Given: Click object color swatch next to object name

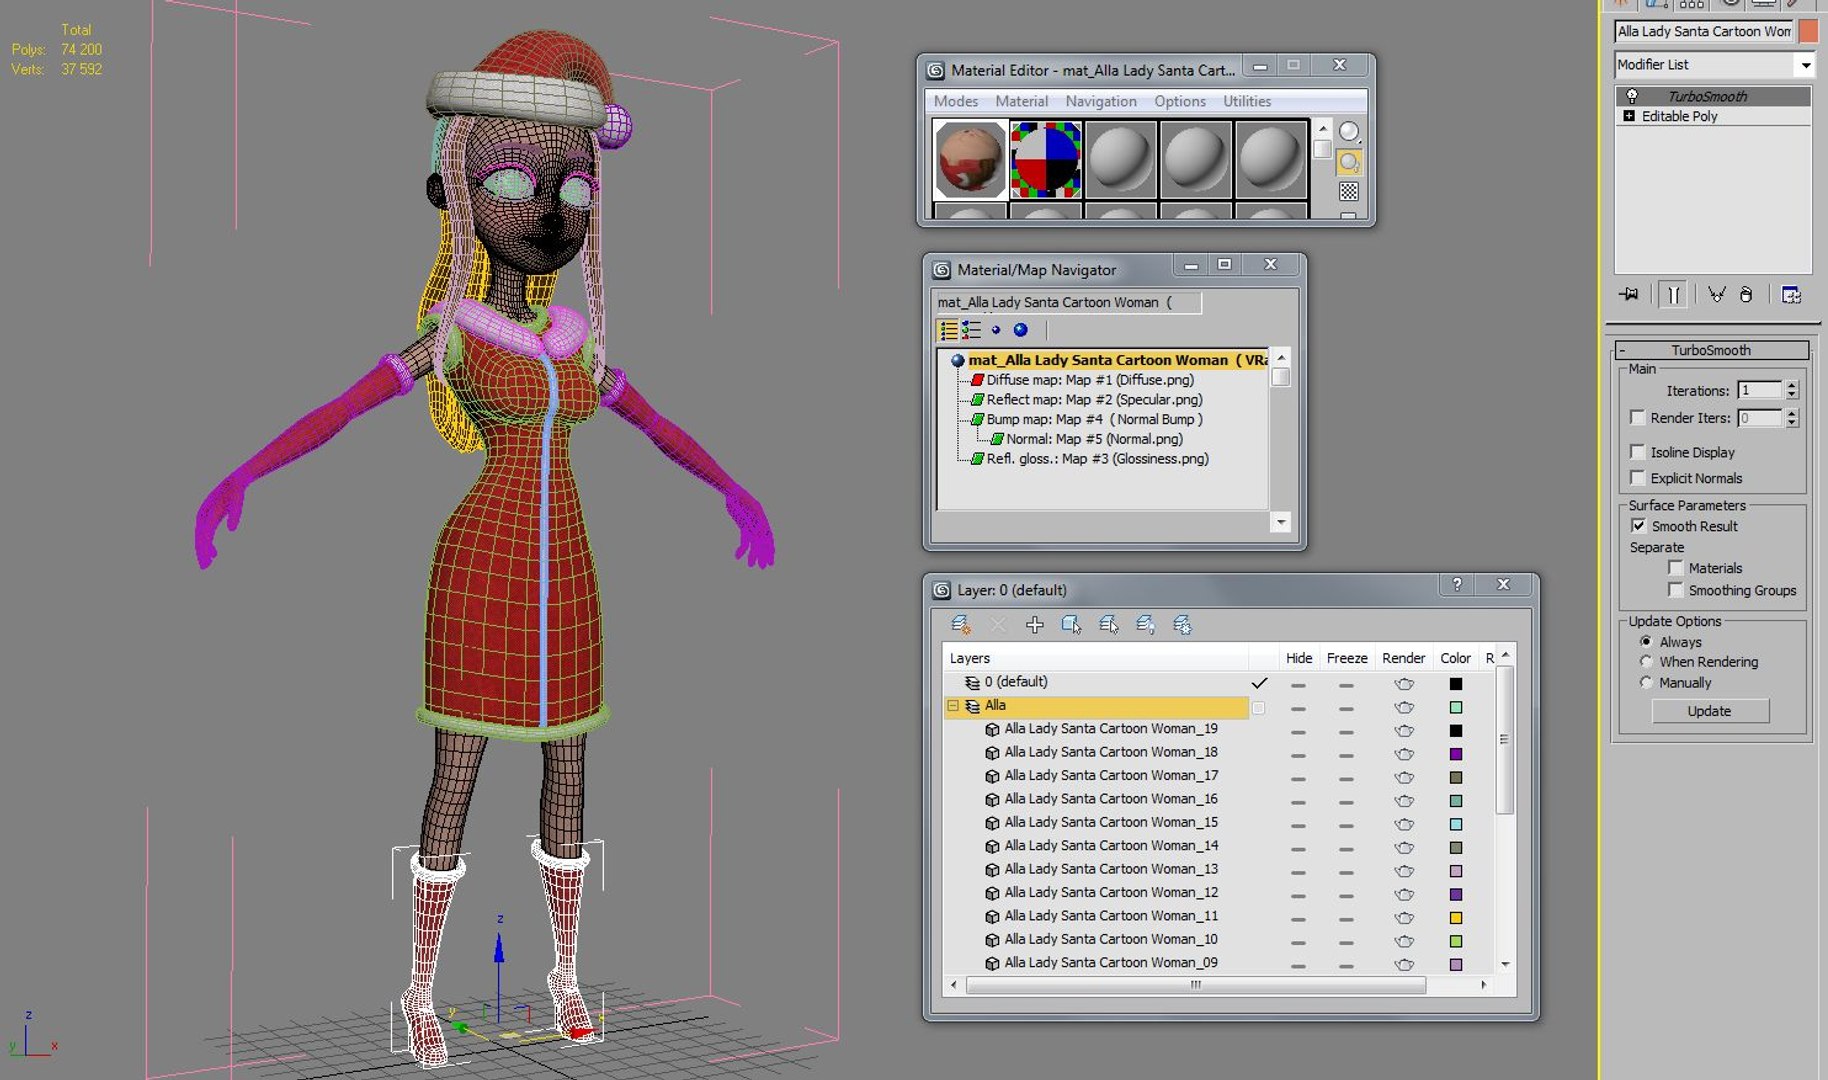Looking at the screenshot, I should tap(1808, 31).
